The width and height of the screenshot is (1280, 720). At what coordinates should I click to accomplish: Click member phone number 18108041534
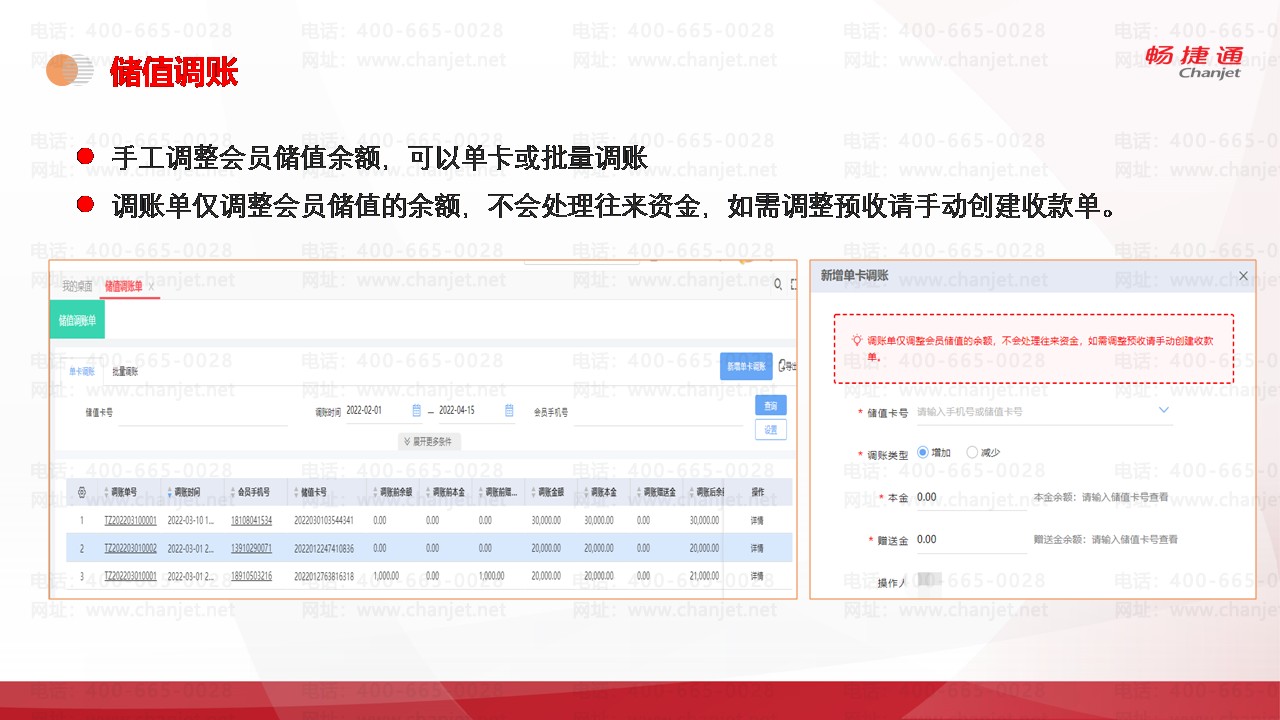pyautogui.click(x=251, y=520)
